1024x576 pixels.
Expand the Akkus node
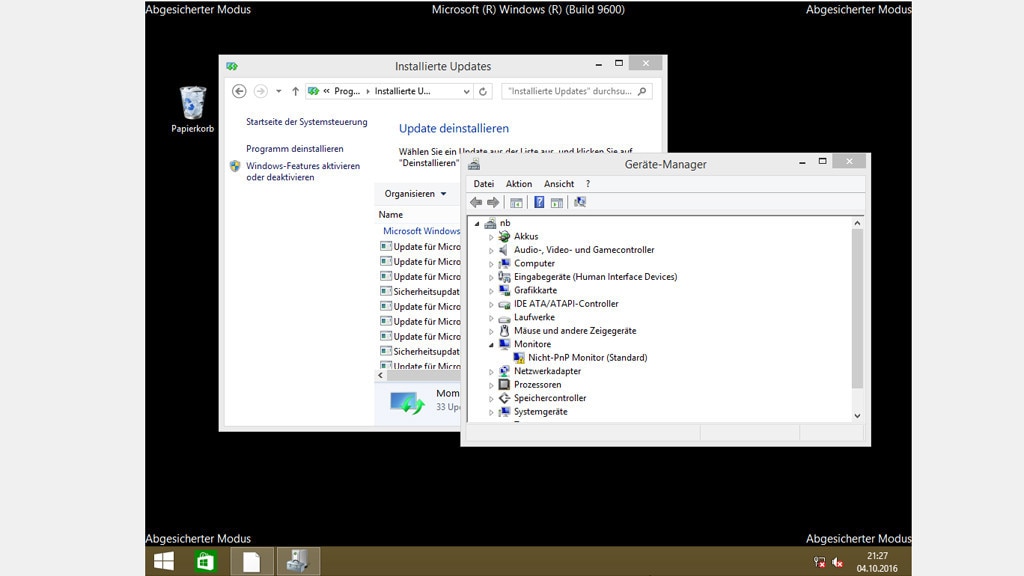coord(491,237)
